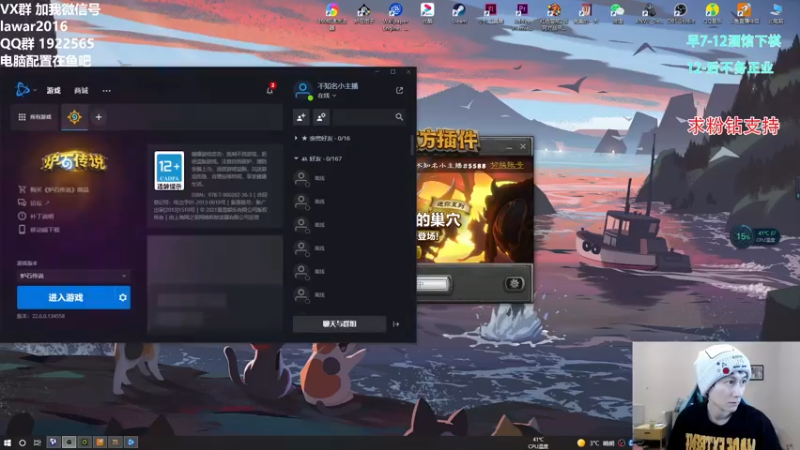
Task: Open the notification bell
Action: (270, 90)
